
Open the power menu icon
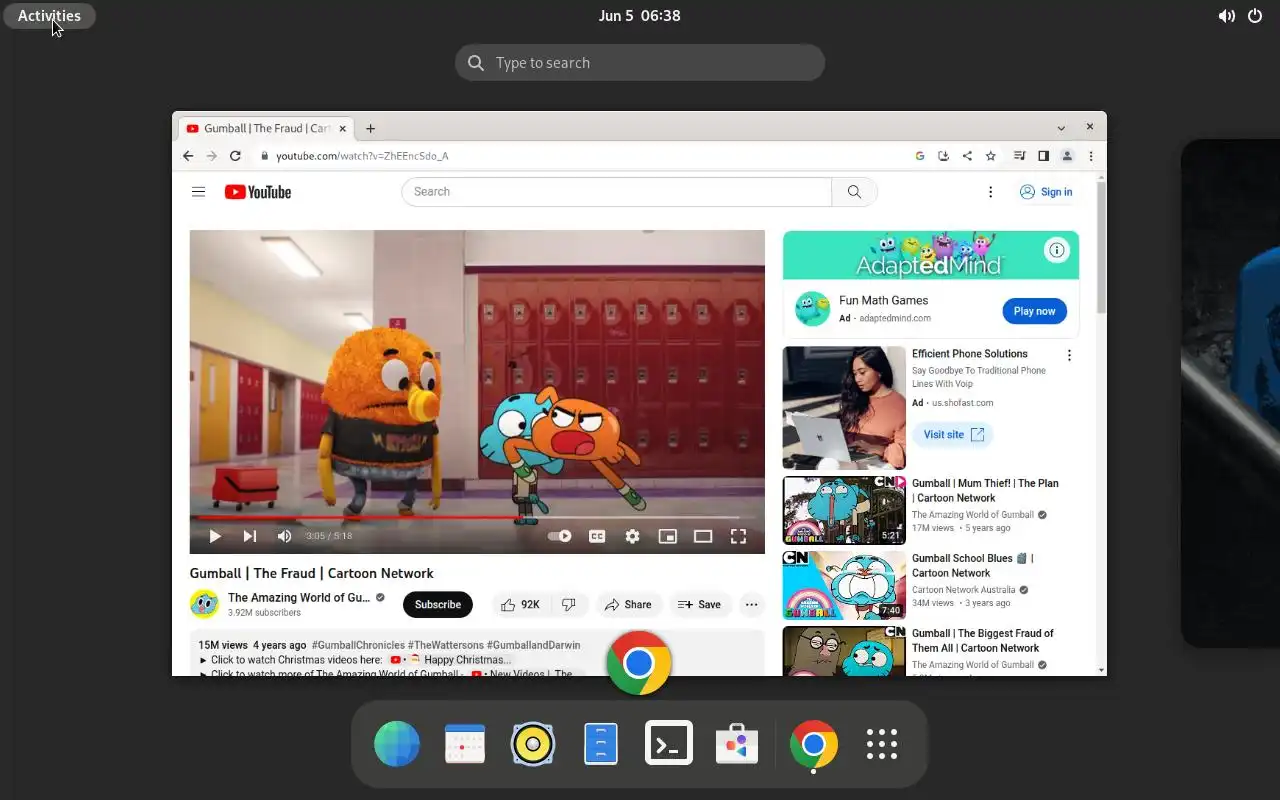click(x=1255, y=16)
